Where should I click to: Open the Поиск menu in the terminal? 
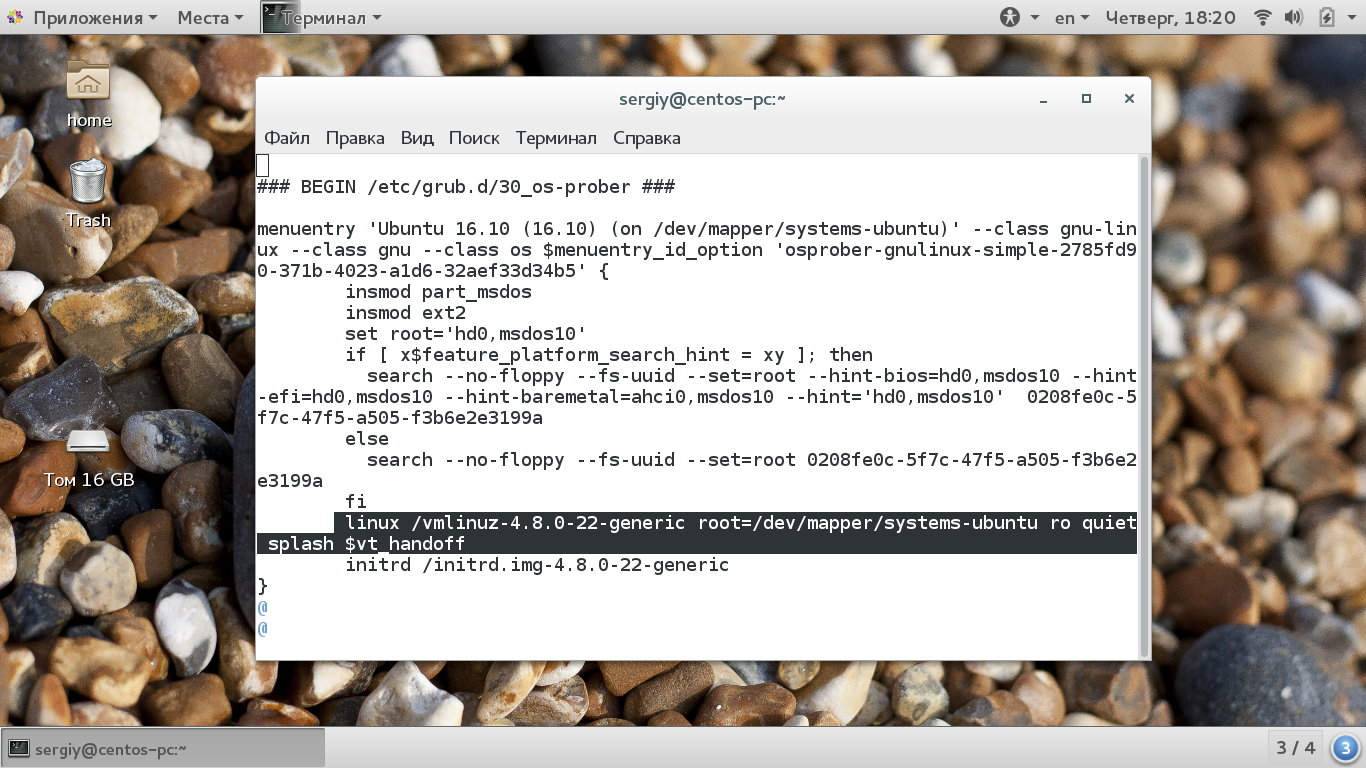474,138
